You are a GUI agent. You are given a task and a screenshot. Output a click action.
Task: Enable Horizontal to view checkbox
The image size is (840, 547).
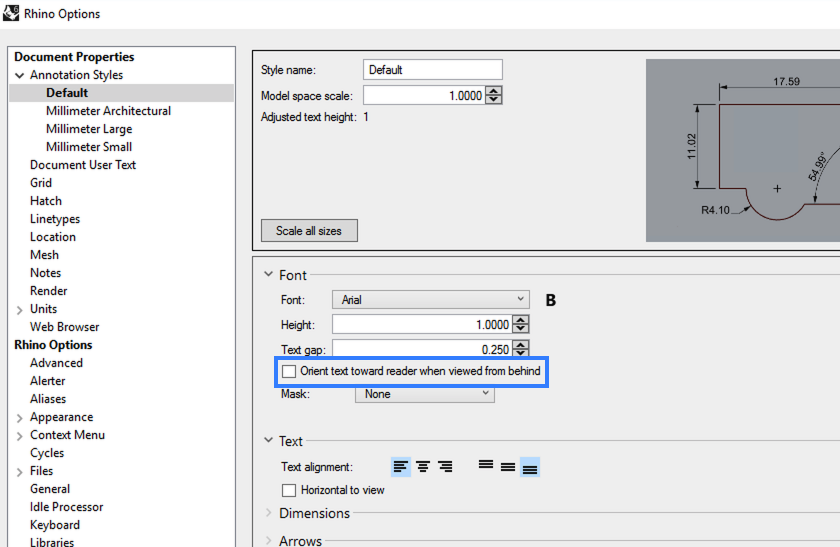[289, 490]
